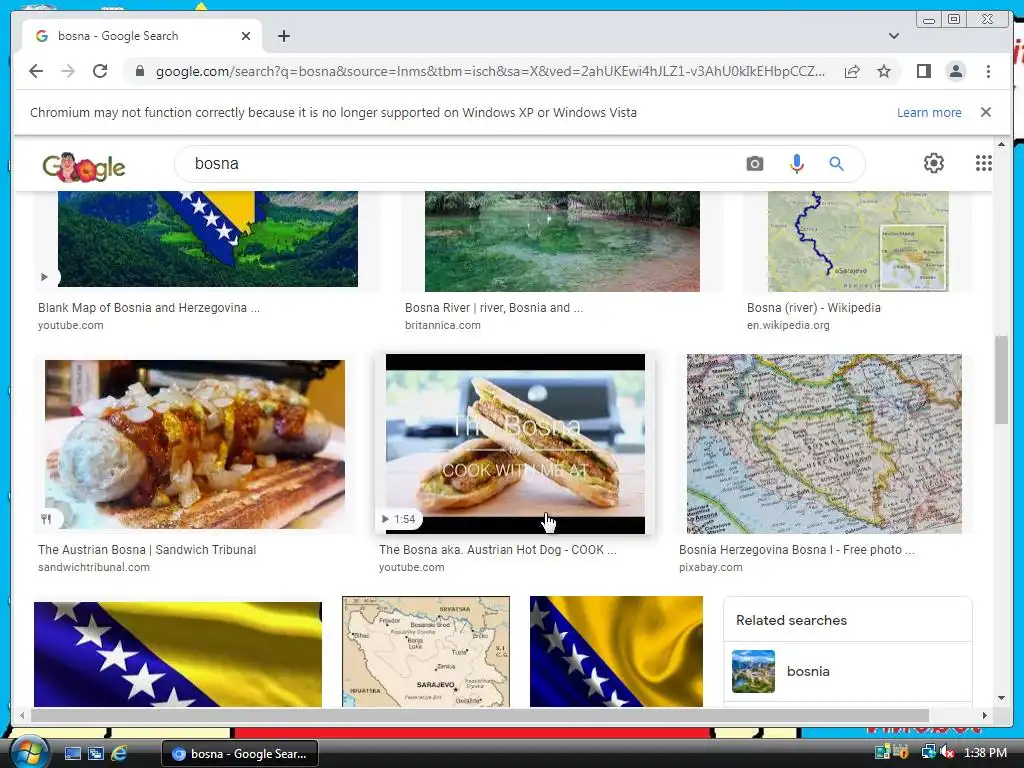Open the Chromium profile avatar menu
The height and width of the screenshot is (768, 1024).
[955, 71]
